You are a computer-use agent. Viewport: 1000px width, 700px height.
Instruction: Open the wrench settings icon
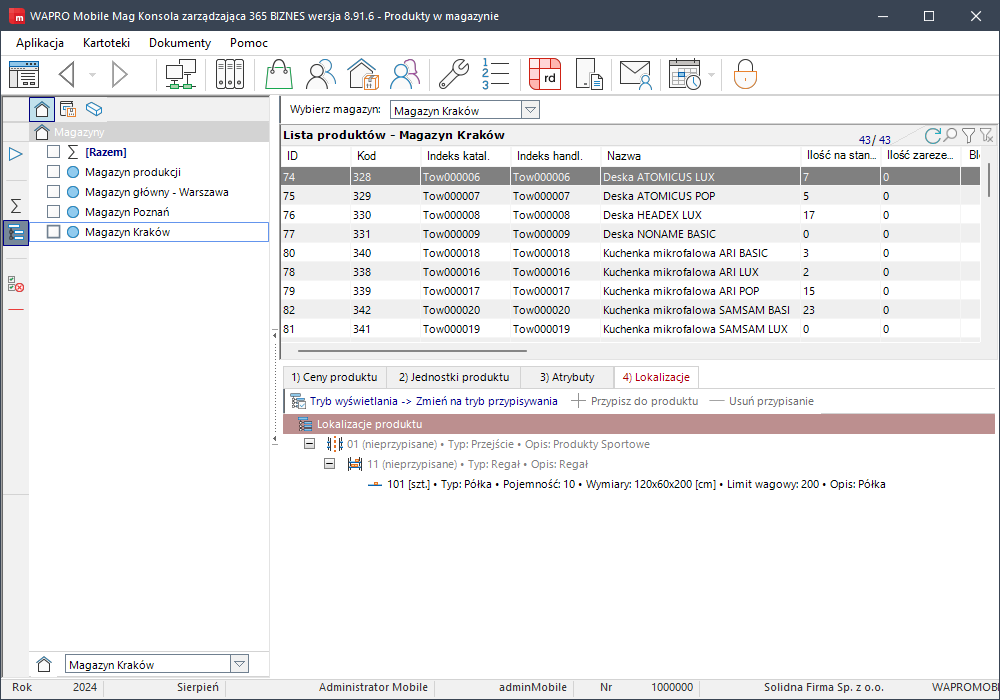pyautogui.click(x=453, y=75)
